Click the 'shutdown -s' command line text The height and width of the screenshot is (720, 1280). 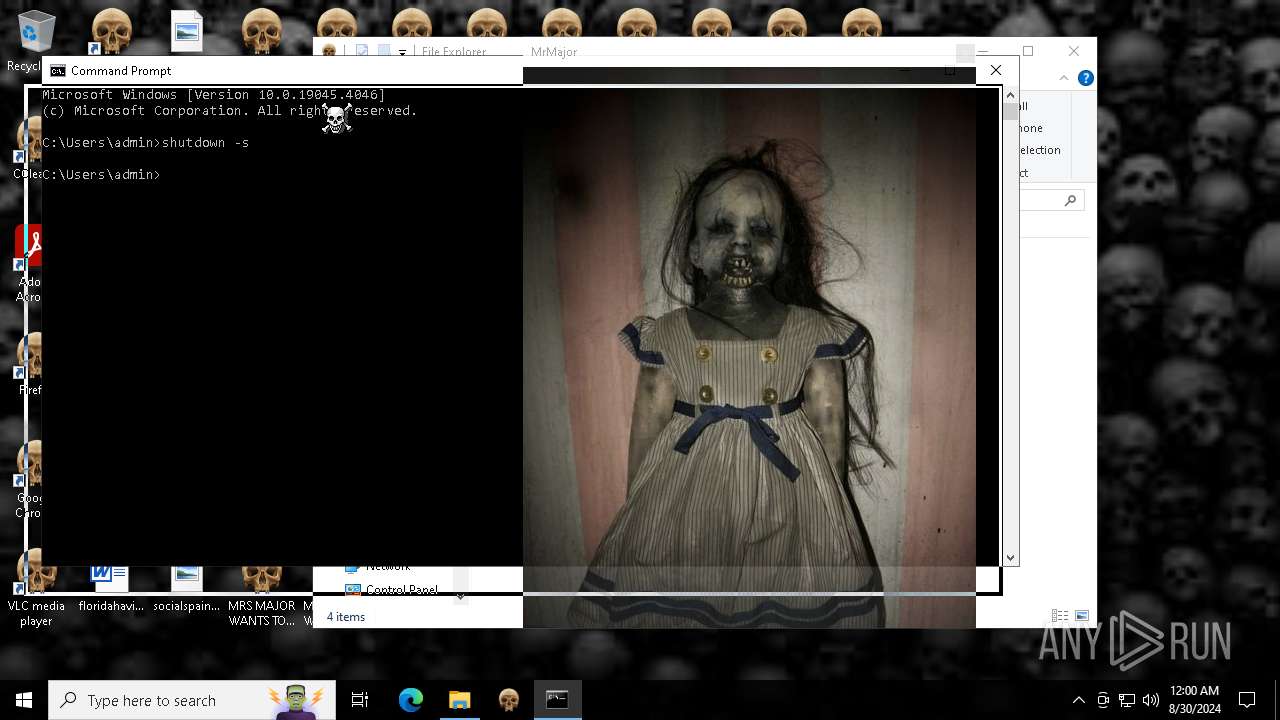point(205,143)
